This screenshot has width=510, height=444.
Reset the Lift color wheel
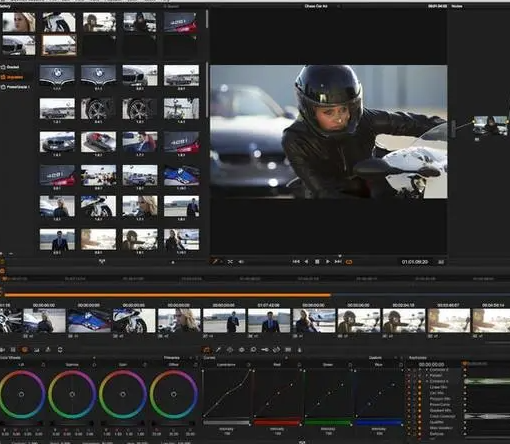pos(43,365)
